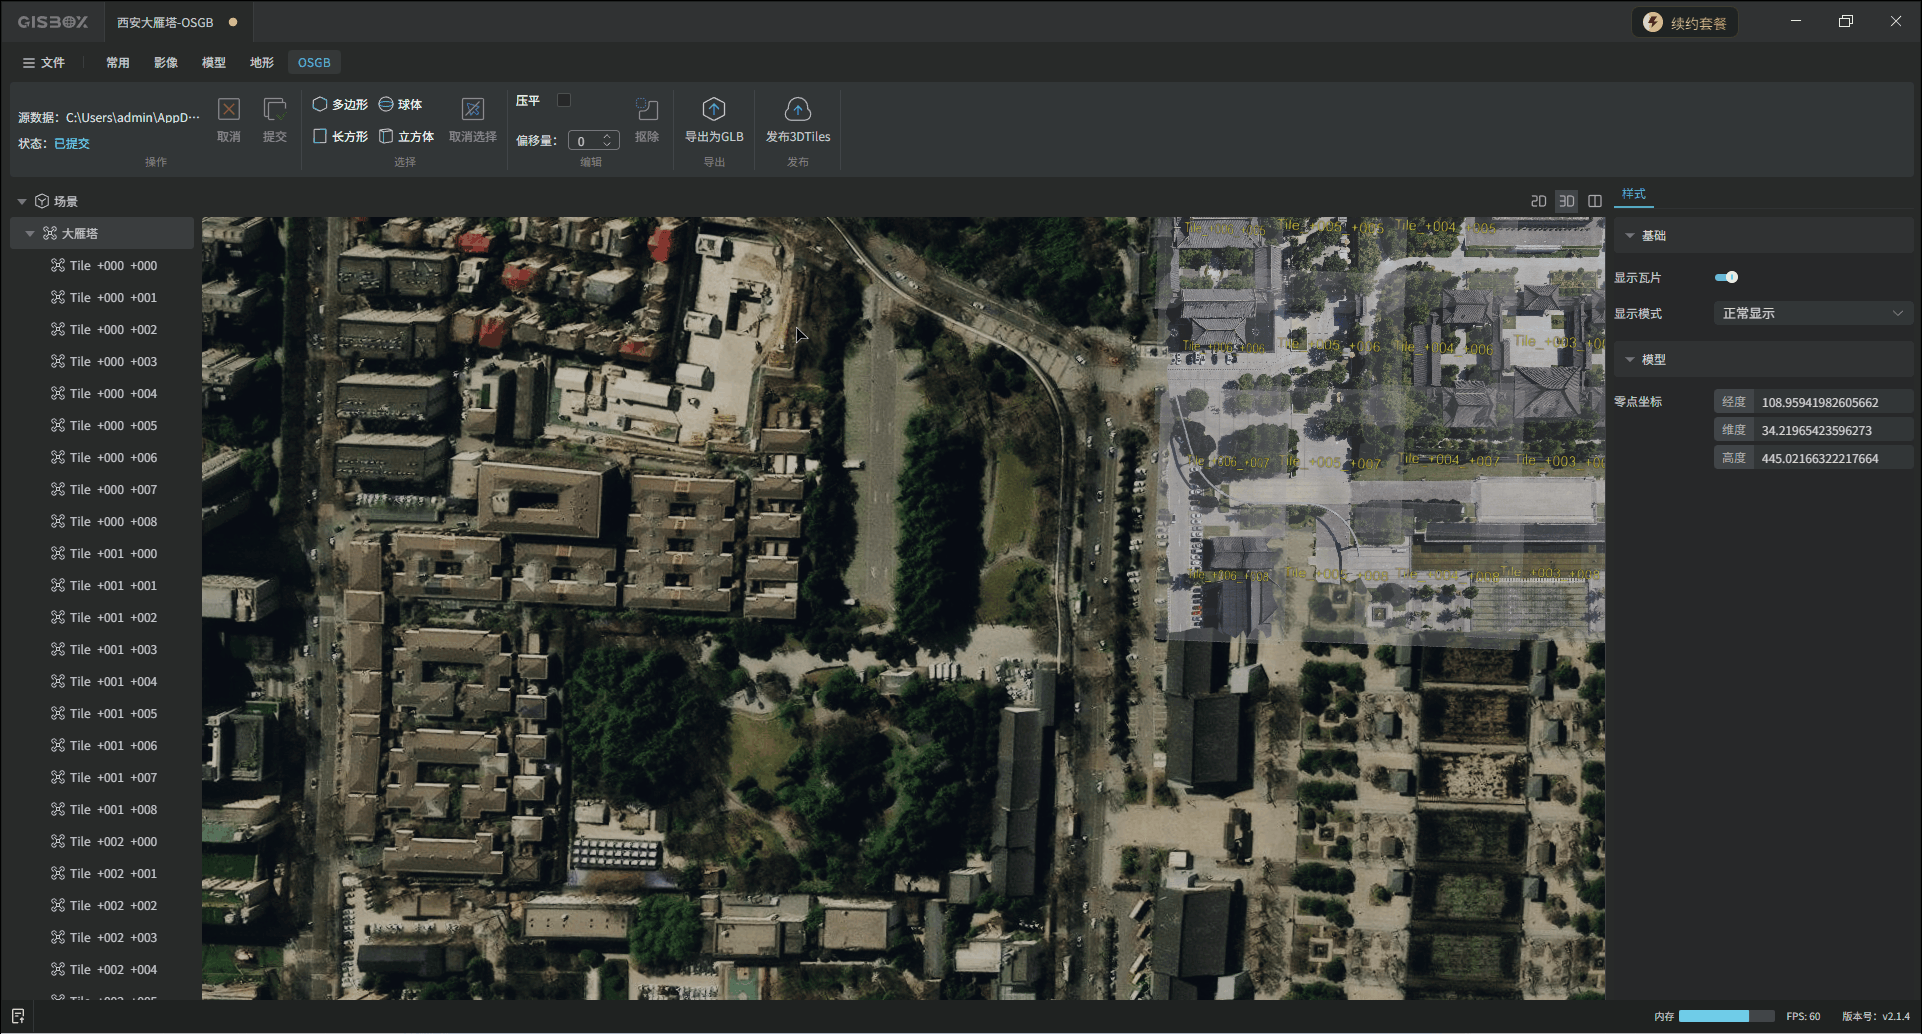Collapse the 大雁塔 tree node
The image size is (1922, 1034).
(30, 233)
